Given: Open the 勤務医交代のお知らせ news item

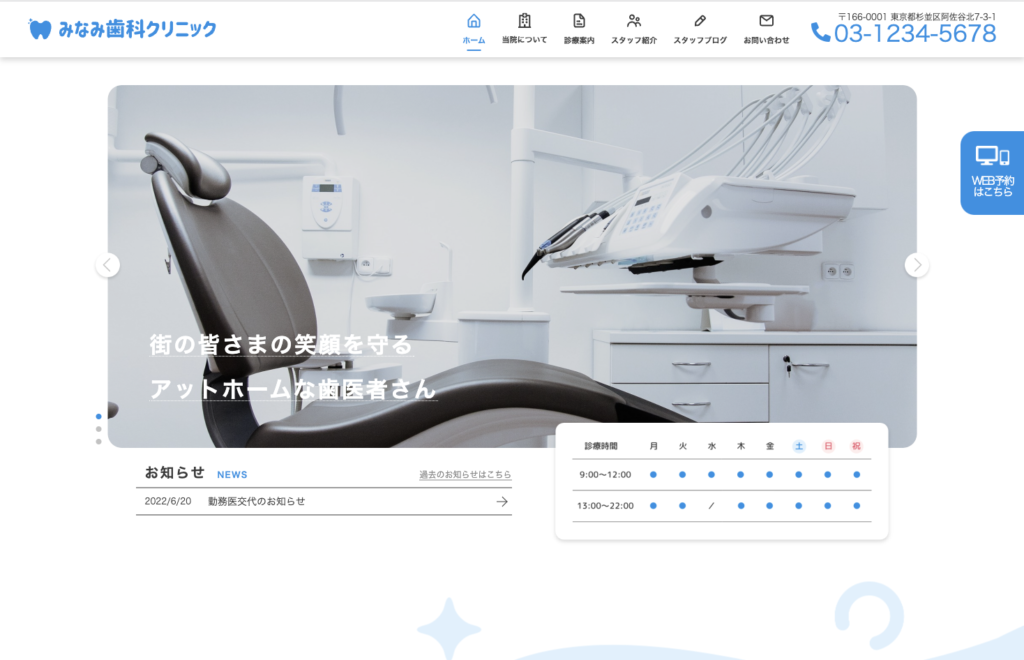Looking at the screenshot, I should 257,501.
